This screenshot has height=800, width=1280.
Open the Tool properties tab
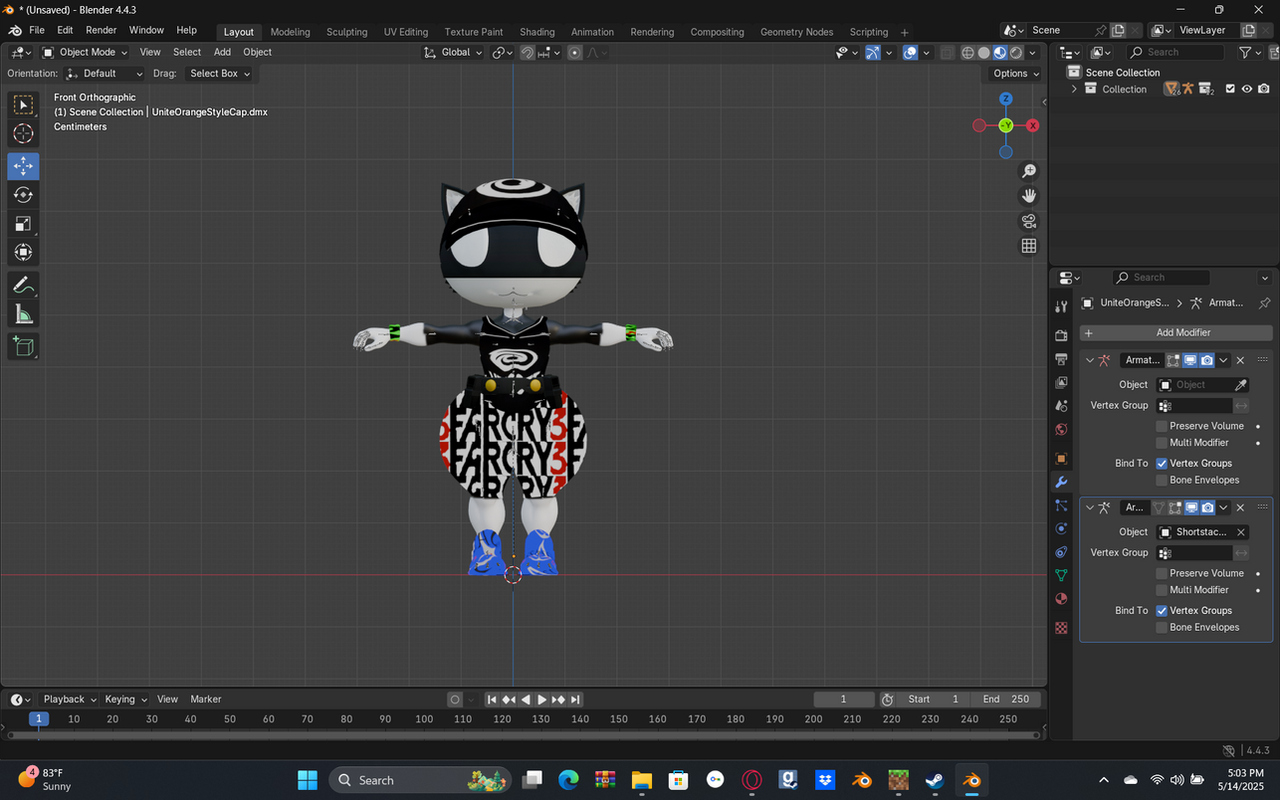pyautogui.click(x=1062, y=306)
